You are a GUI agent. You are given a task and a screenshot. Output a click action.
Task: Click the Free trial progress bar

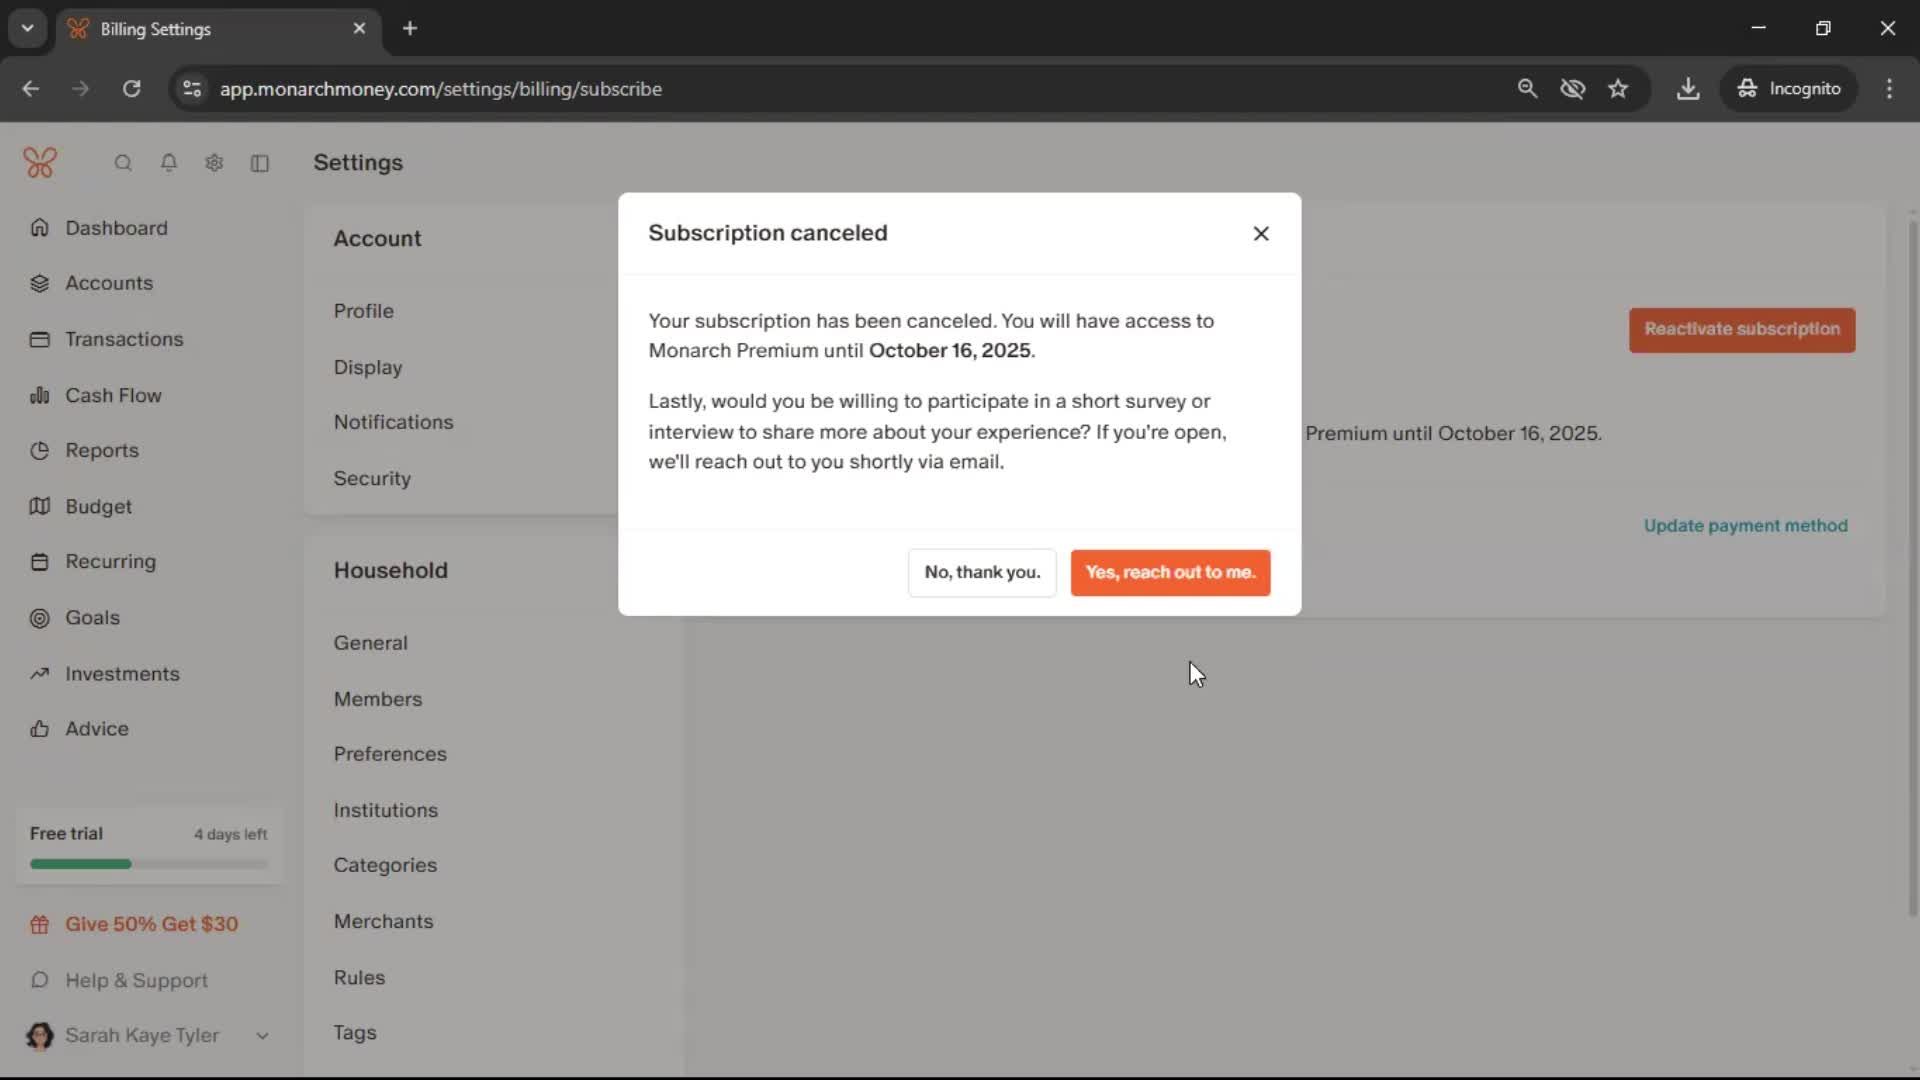click(148, 864)
